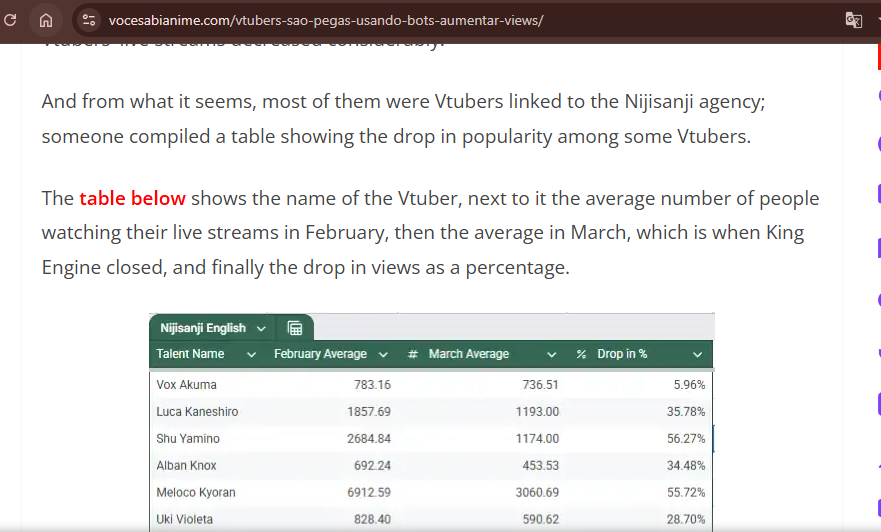
Task: Open the March Average column filter dropdown
Action: pos(552,354)
